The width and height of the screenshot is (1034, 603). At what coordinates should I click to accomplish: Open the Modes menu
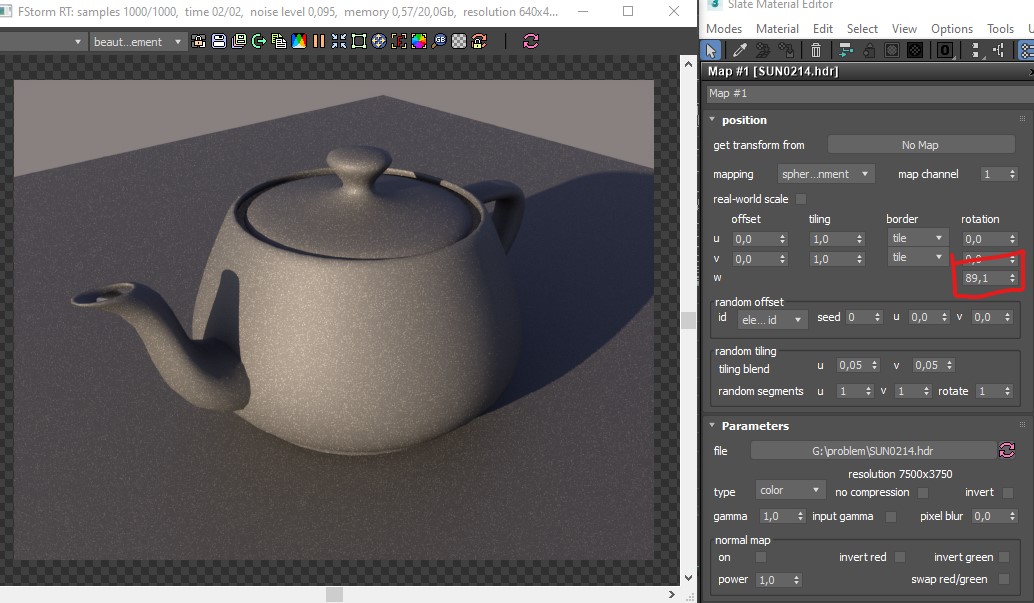[724, 28]
